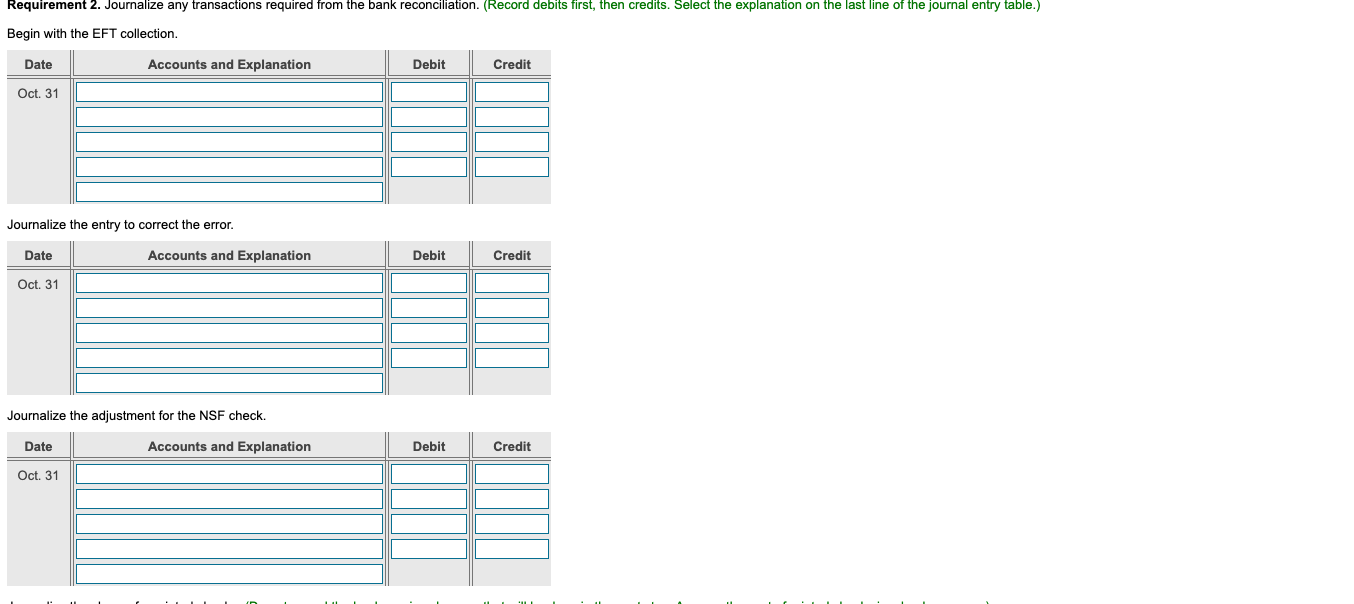Screen dimensions: 1354x604
Task: Click the second Debit field under EFT collection
Action: click(429, 116)
